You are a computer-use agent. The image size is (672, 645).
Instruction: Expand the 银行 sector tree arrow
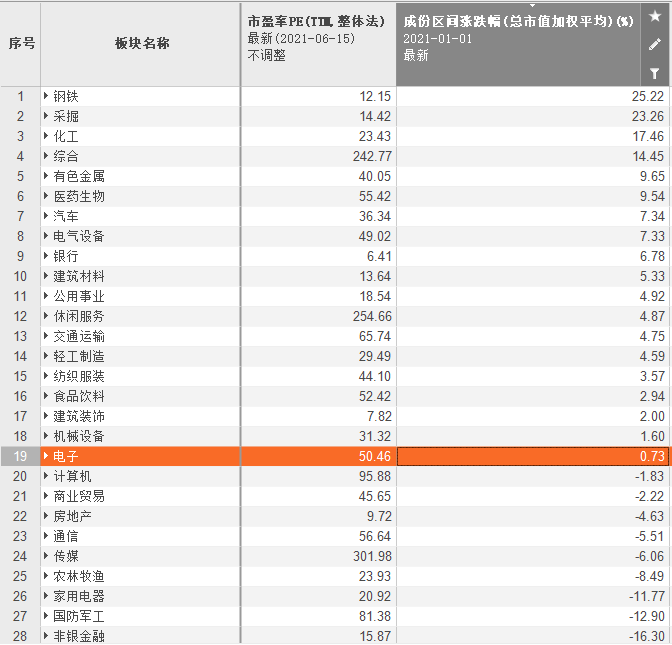point(46,256)
